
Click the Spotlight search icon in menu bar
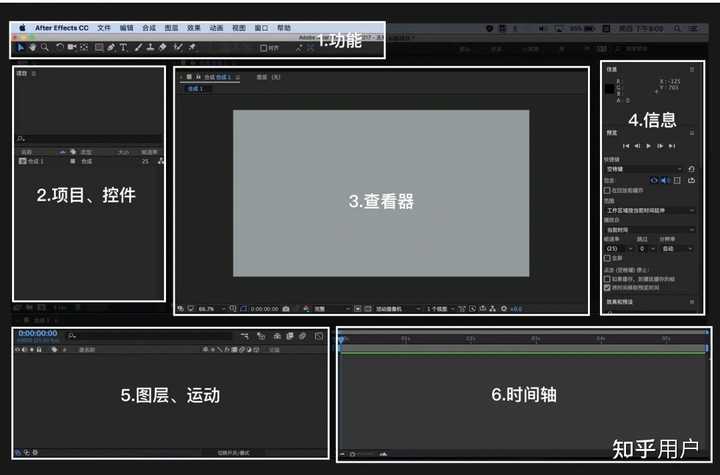677,28
